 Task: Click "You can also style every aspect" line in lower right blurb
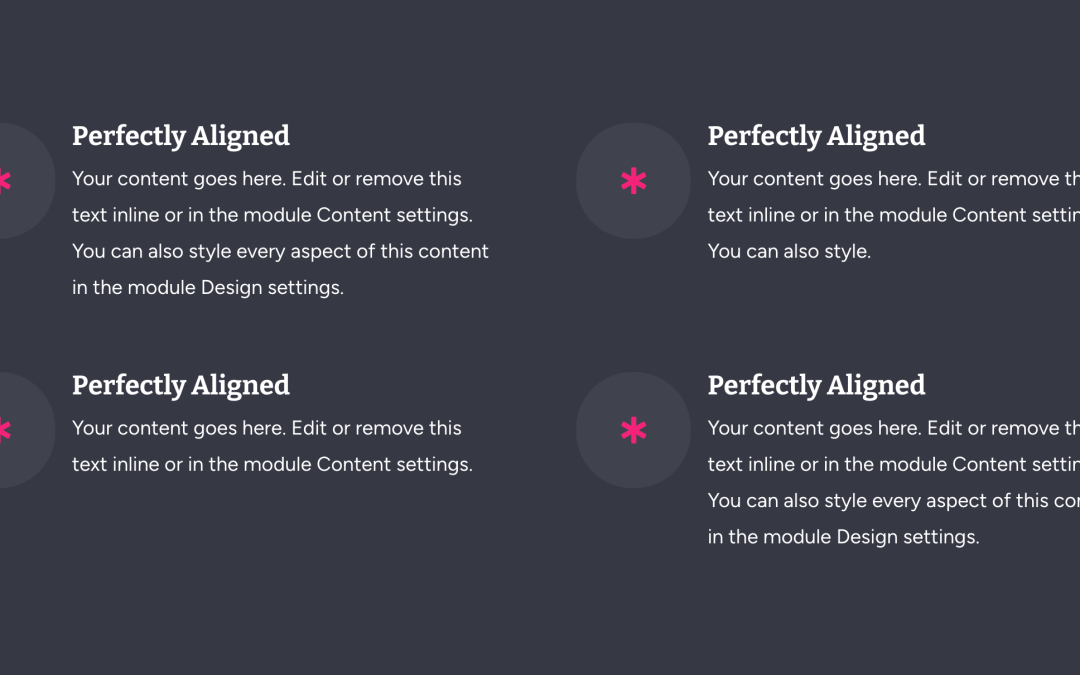pyautogui.click(x=894, y=501)
